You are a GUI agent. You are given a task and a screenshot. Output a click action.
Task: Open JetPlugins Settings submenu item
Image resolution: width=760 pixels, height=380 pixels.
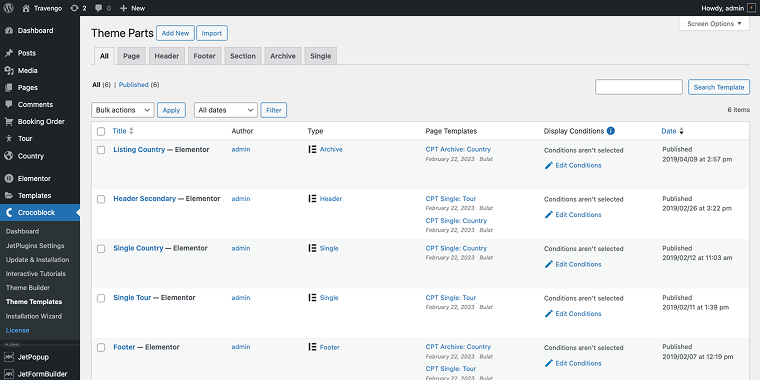tap(35, 246)
